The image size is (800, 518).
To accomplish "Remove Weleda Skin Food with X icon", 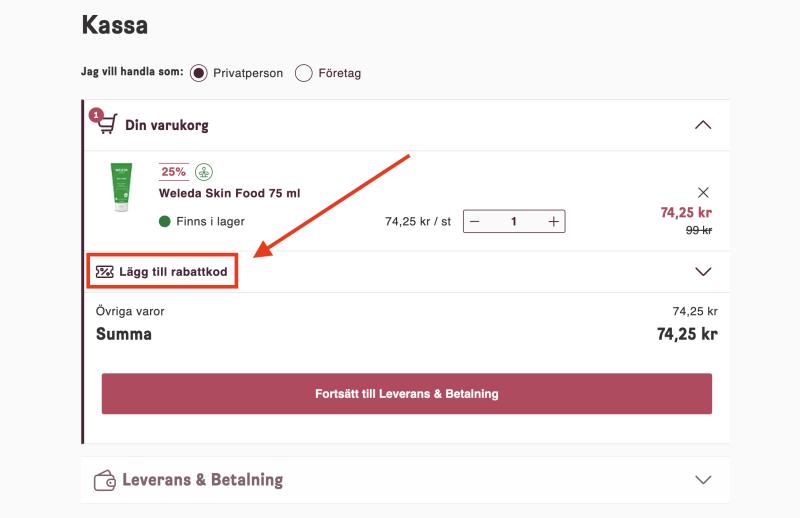I will click(703, 192).
